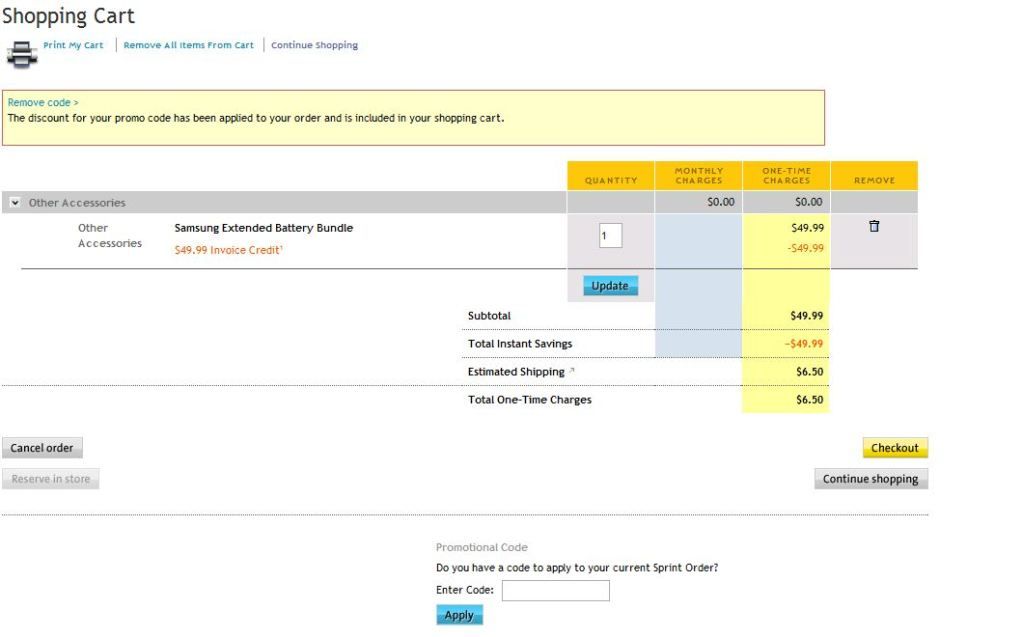Click the -$49.99 Total Instant Savings amount
Viewport: 1023px width, 637px height.
click(x=804, y=343)
